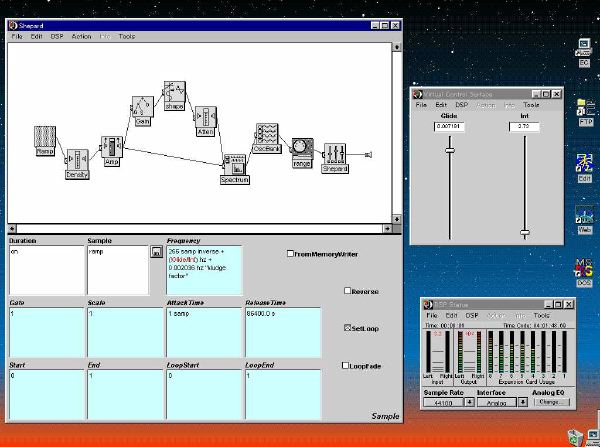Enable the FromMemoryWriter checkbox
The image size is (600, 447).
tap(290, 253)
